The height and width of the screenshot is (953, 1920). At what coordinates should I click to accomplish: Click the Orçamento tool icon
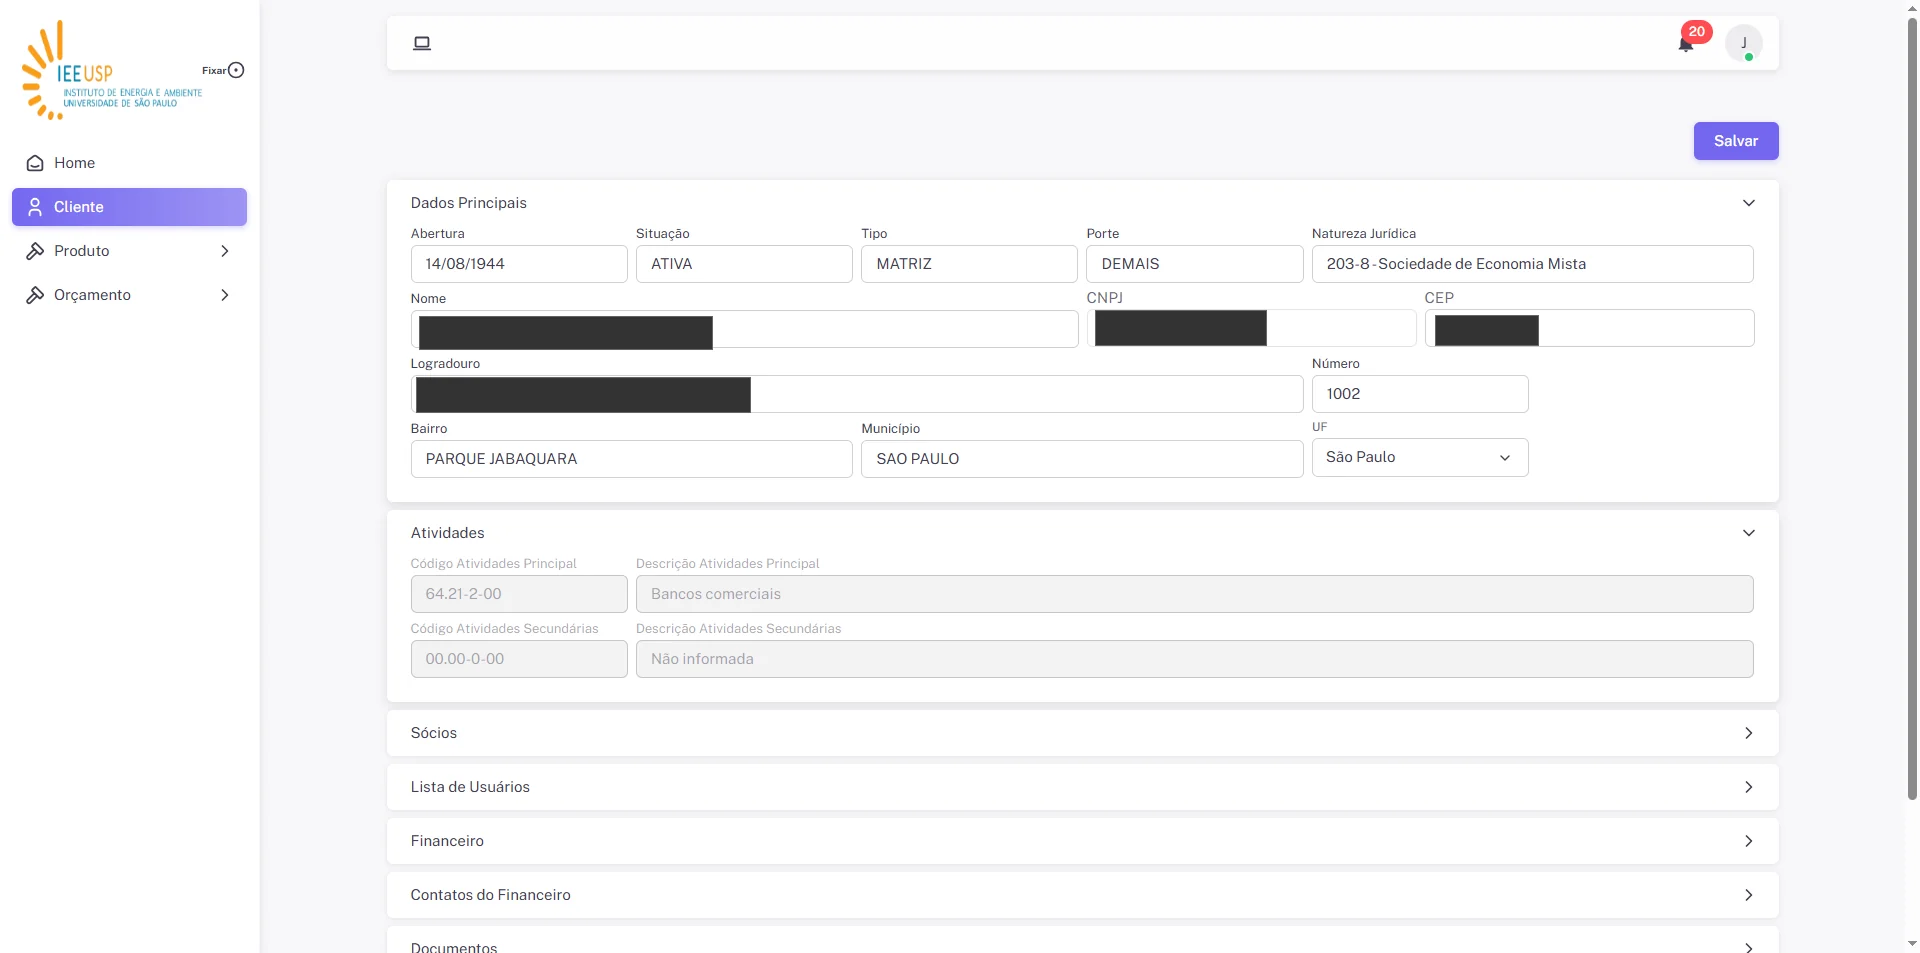click(x=35, y=295)
